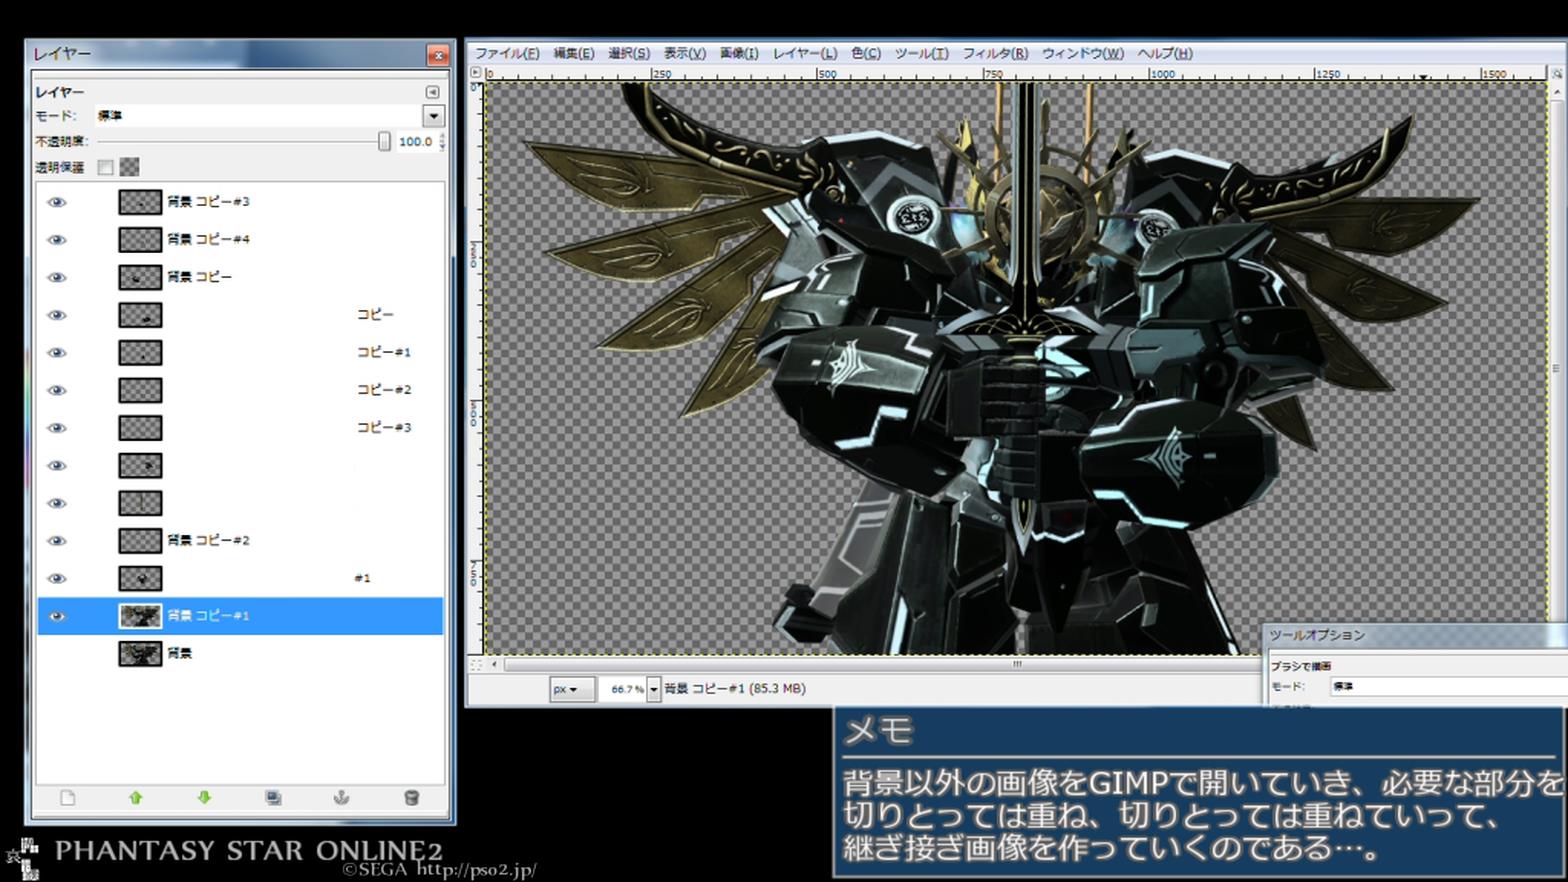Viewport: 1568px width, 882px height.
Task: Delete the selected layer with trash icon
Action: click(411, 798)
